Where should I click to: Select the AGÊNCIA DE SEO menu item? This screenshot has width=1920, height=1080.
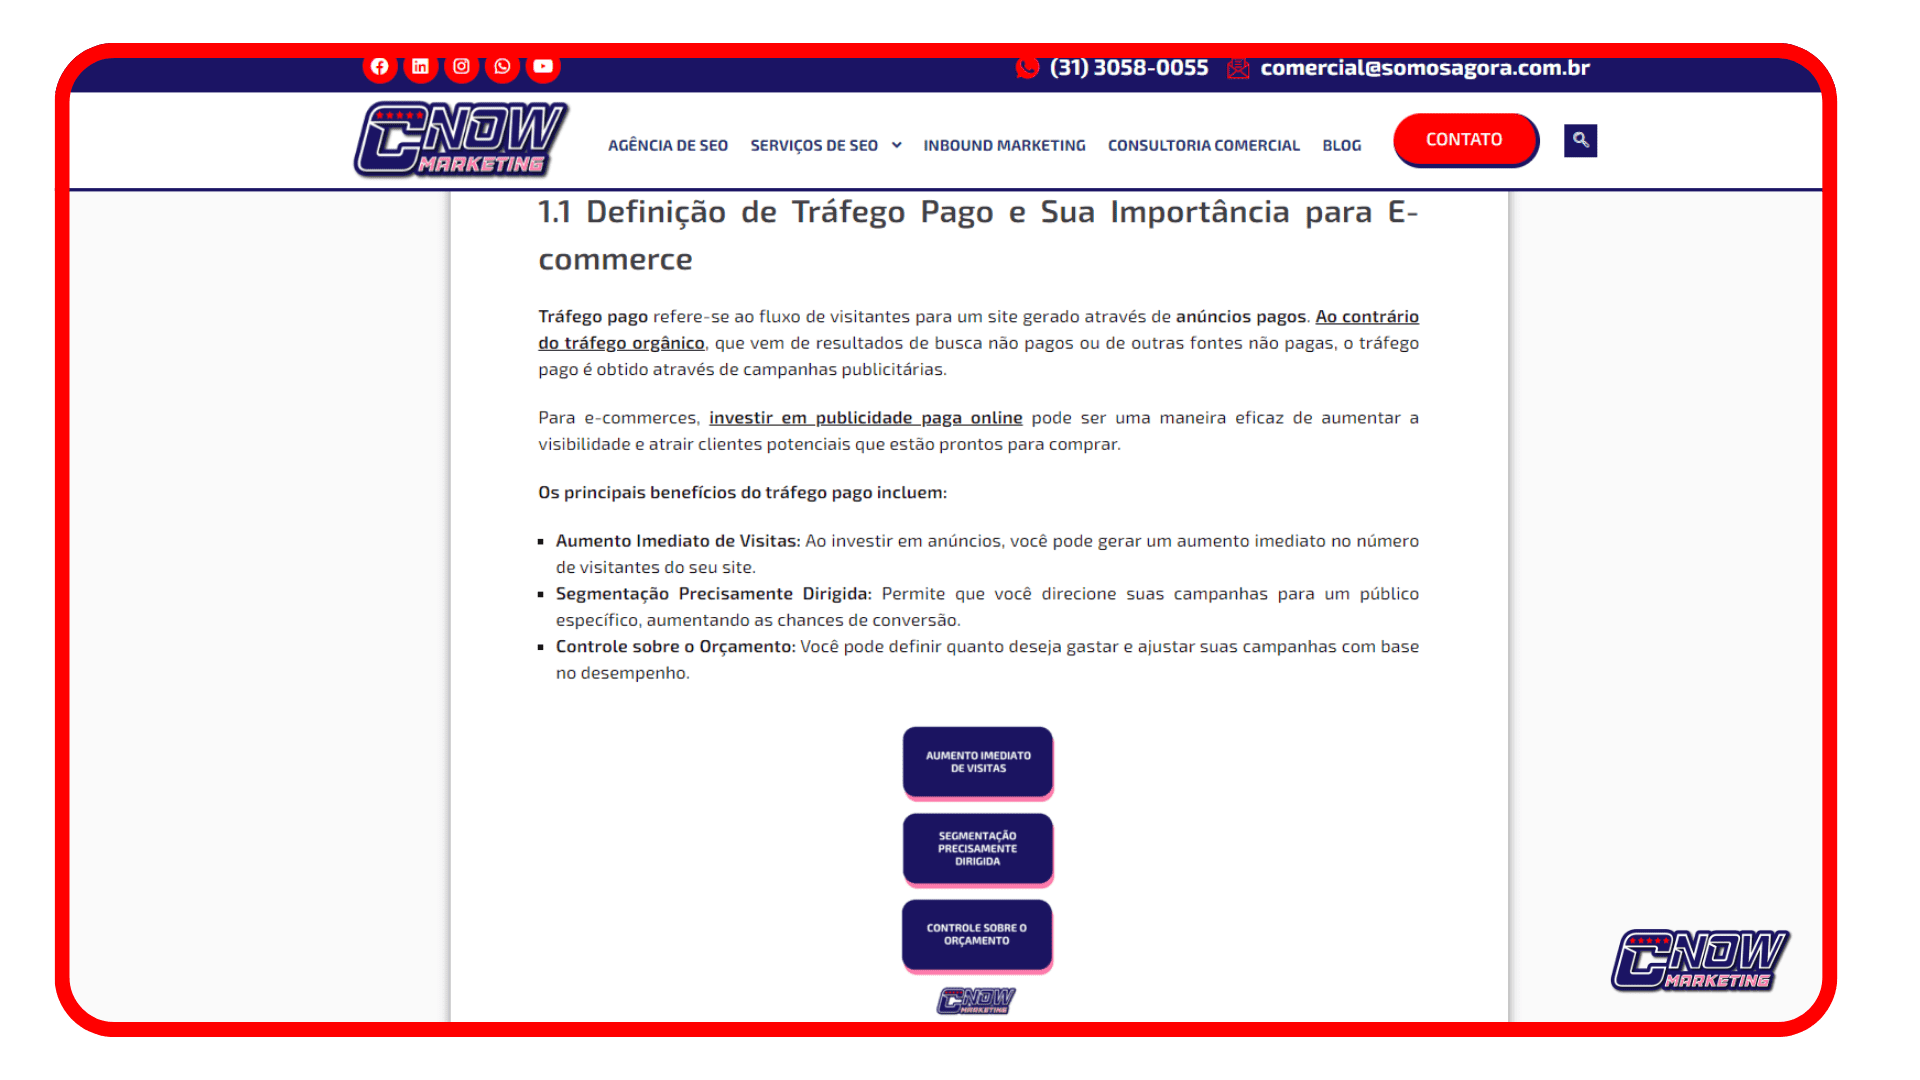tap(667, 144)
